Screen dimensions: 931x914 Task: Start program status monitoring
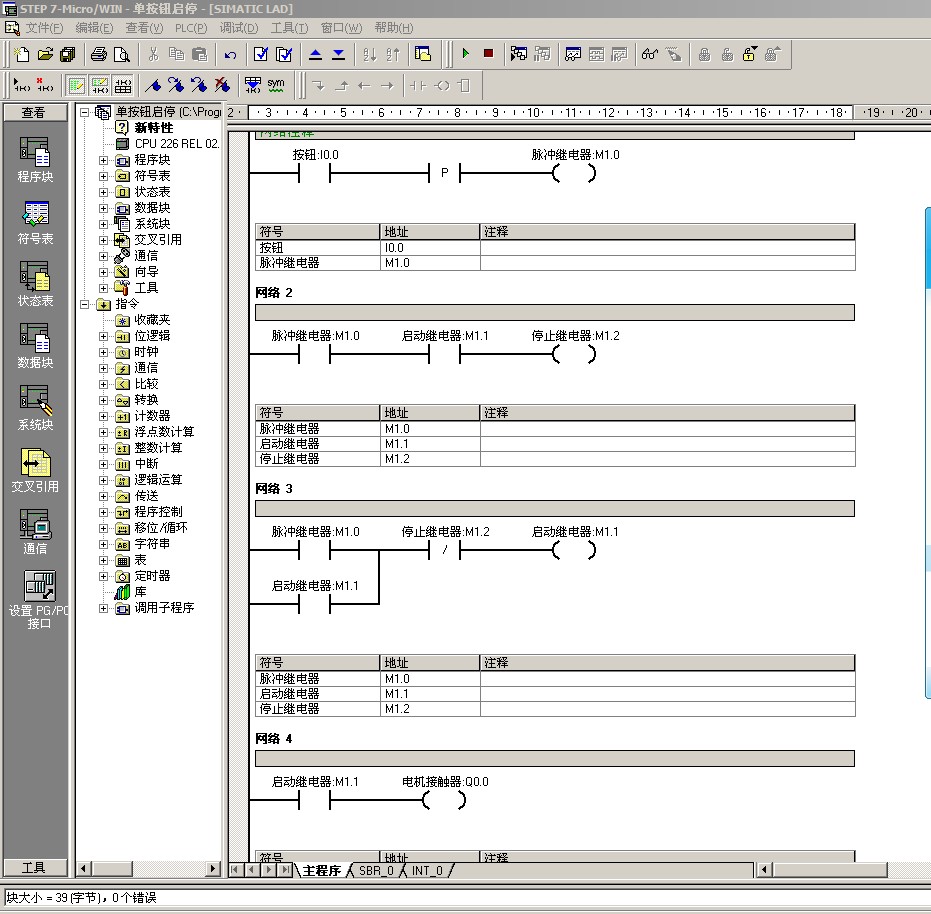click(518, 55)
